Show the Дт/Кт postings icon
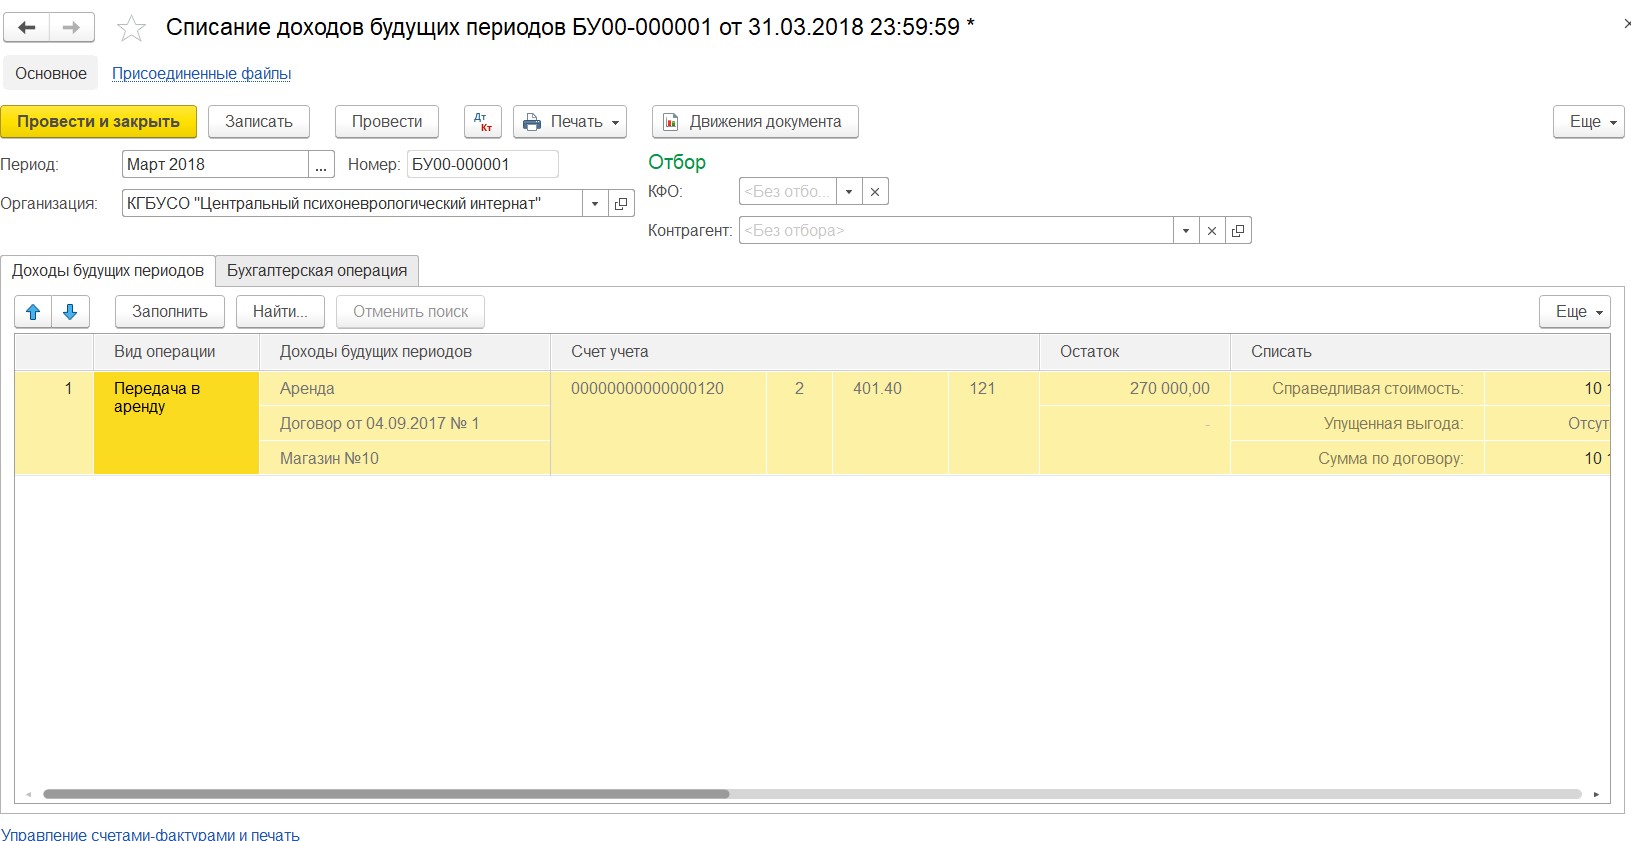The height and width of the screenshot is (841, 1631). [483, 122]
